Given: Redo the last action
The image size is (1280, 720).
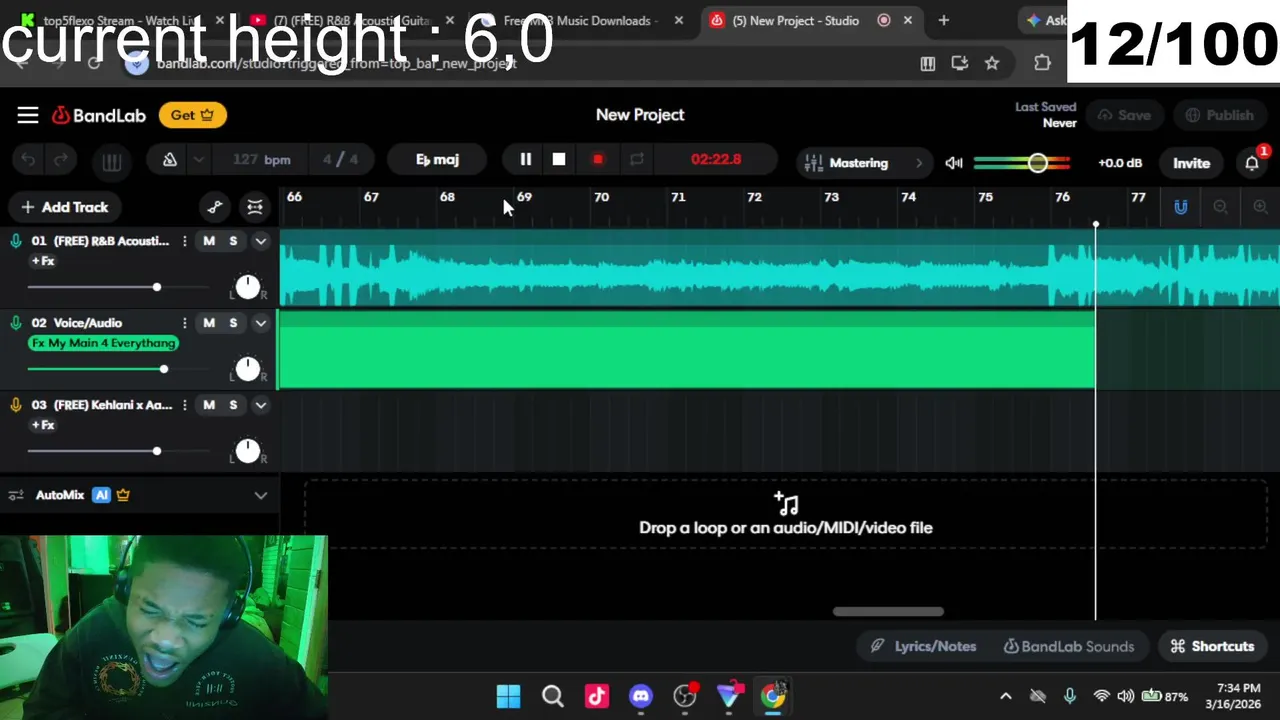Looking at the screenshot, I should [x=61, y=160].
